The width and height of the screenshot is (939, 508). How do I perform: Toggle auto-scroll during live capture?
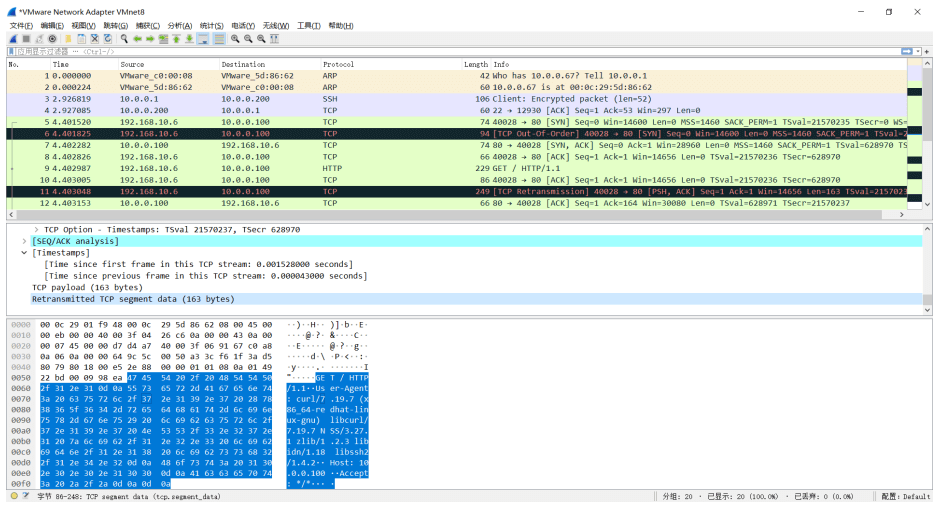pyautogui.click(x=203, y=39)
